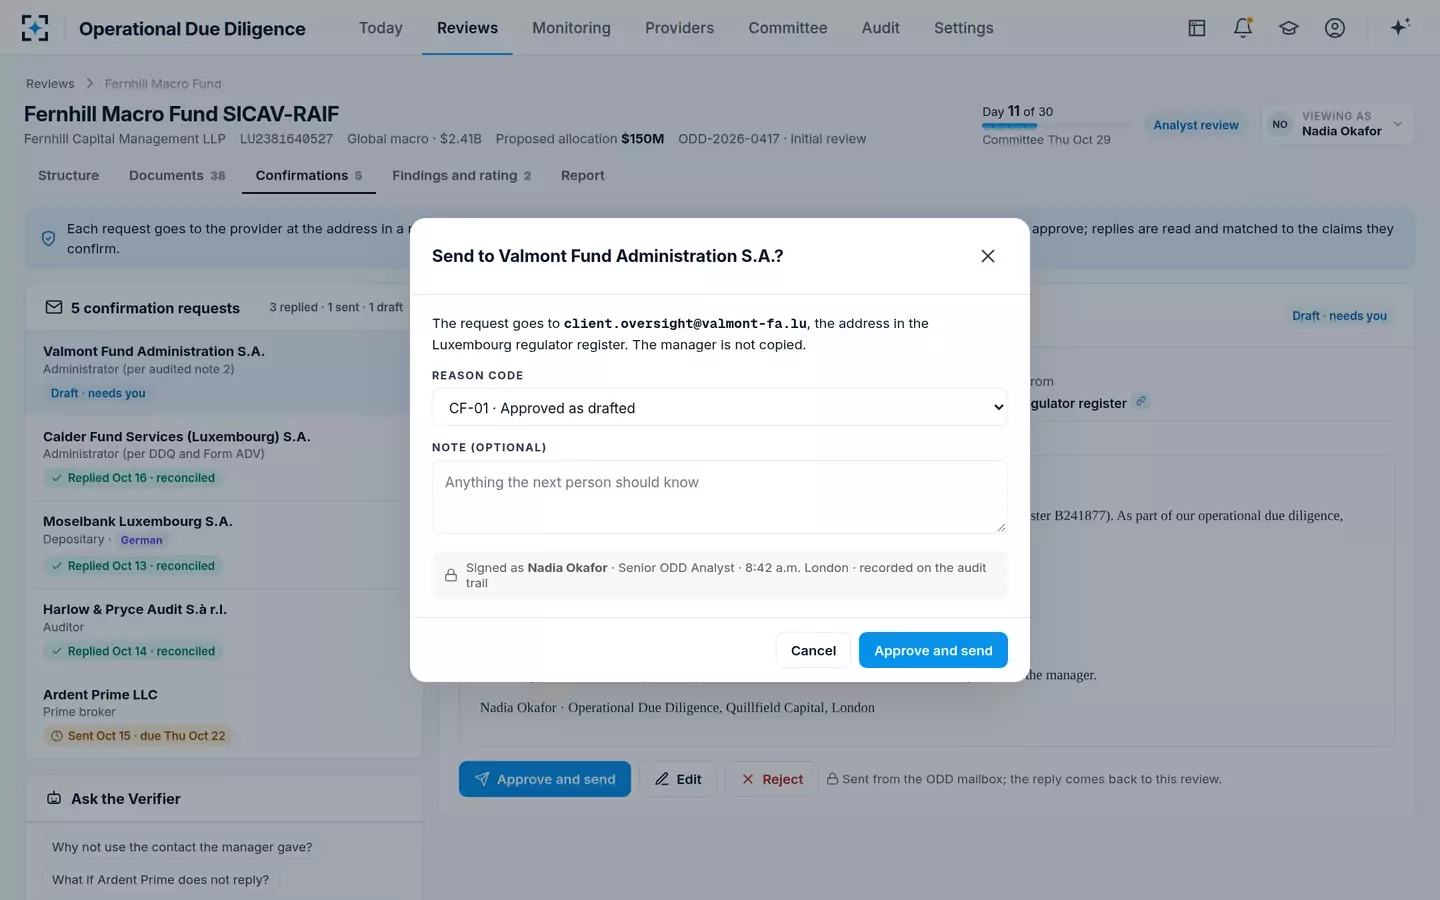Screen dimensions: 1440x900
Task: Confirm with the dialog's Approve and send button
Action: 933,650
